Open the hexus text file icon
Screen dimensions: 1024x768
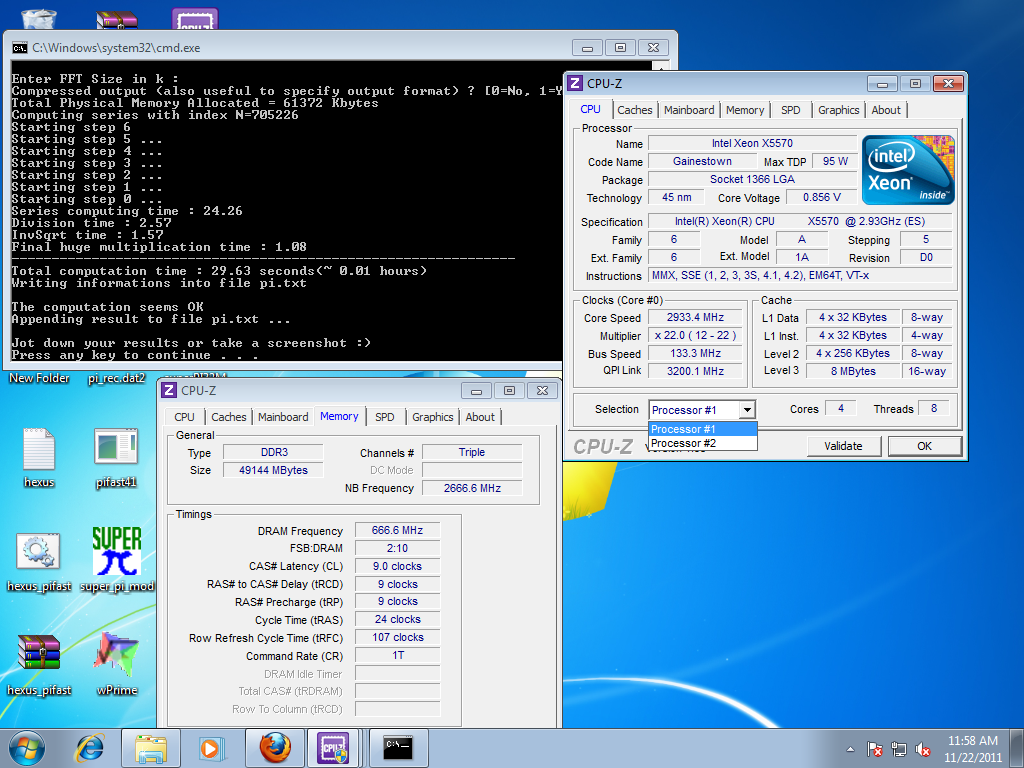click(39, 458)
